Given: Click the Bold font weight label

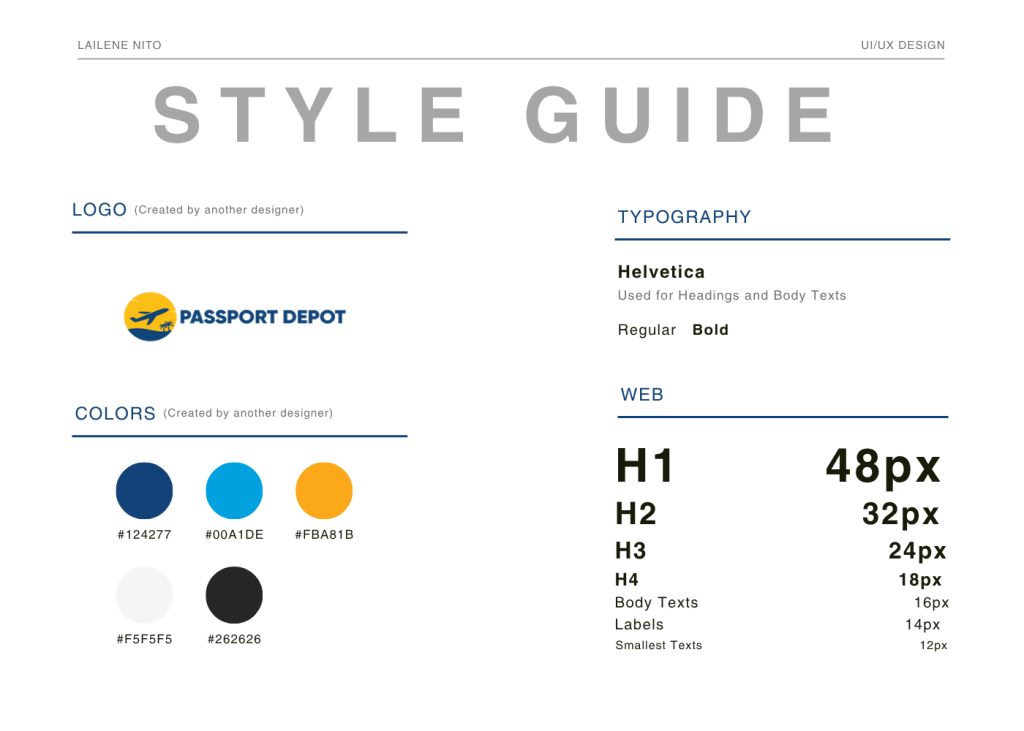Looking at the screenshot, I should tap(710, 330).
